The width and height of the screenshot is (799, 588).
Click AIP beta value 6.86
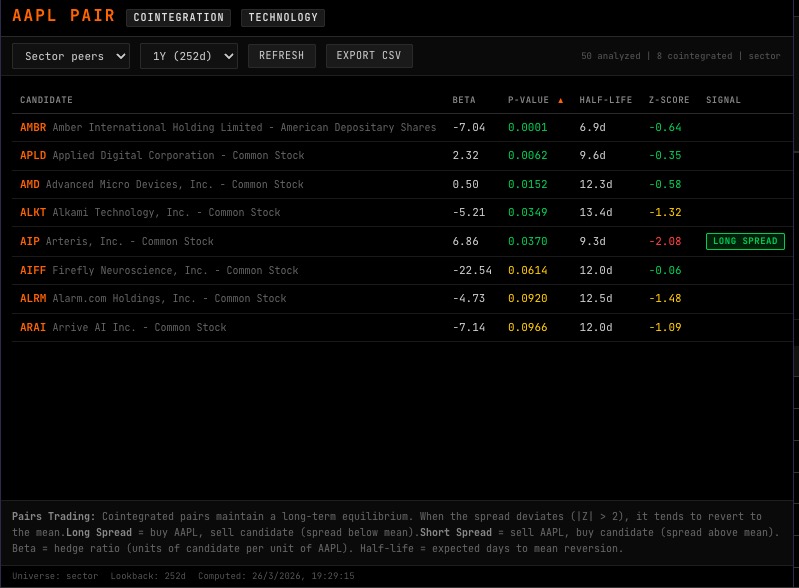click(x=465, y=242)
